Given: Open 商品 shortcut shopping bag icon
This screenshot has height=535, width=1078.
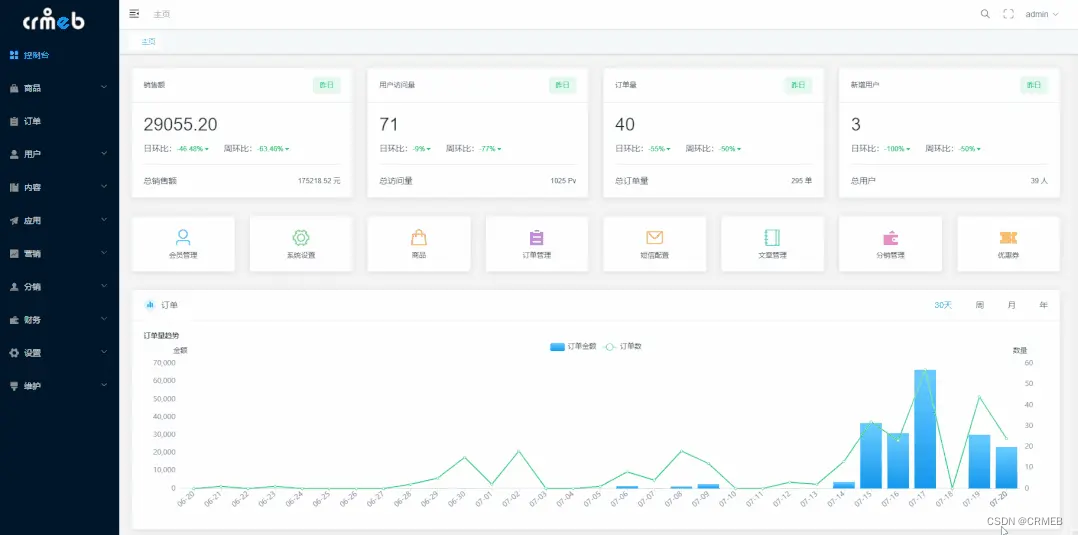Looking at the screenshot, I should coord(419,237).
